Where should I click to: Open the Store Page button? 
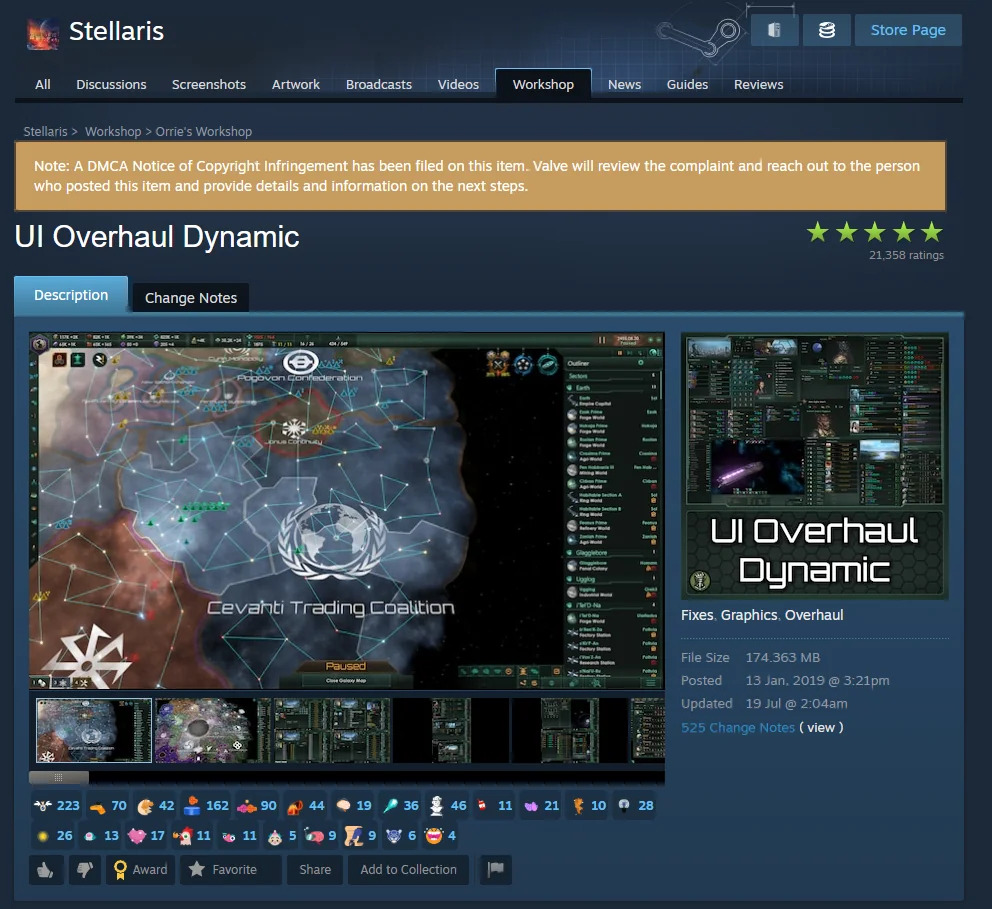pos(908,30)
